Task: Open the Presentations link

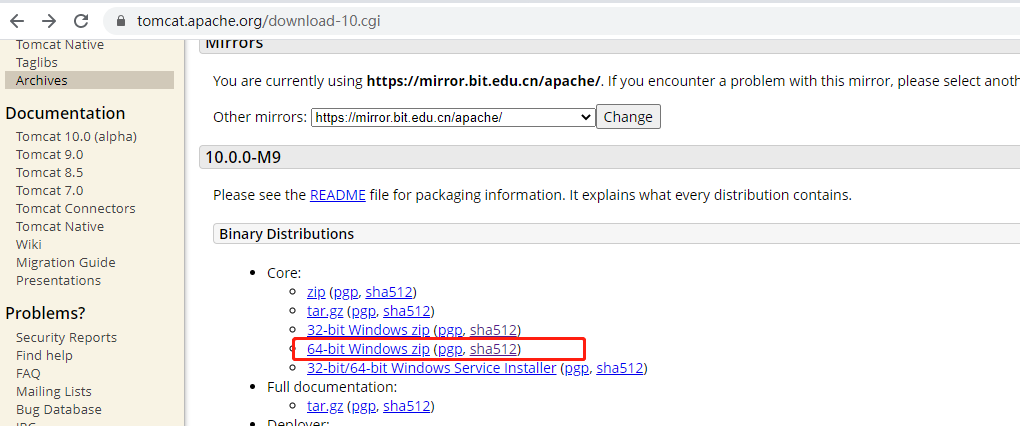Action: click(59, 280)
